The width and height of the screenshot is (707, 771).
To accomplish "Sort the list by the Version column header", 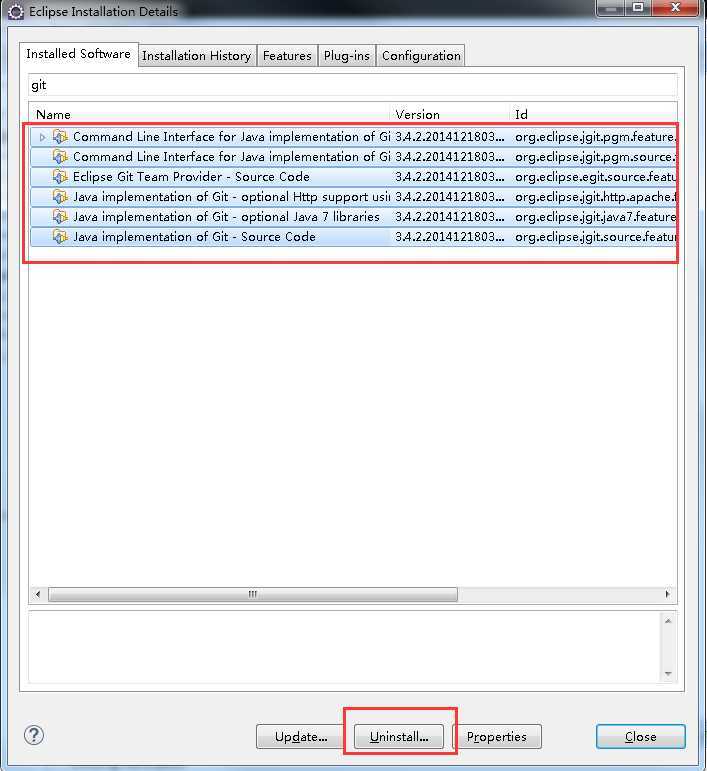I will pyautogui.click(x=451, y=115).
